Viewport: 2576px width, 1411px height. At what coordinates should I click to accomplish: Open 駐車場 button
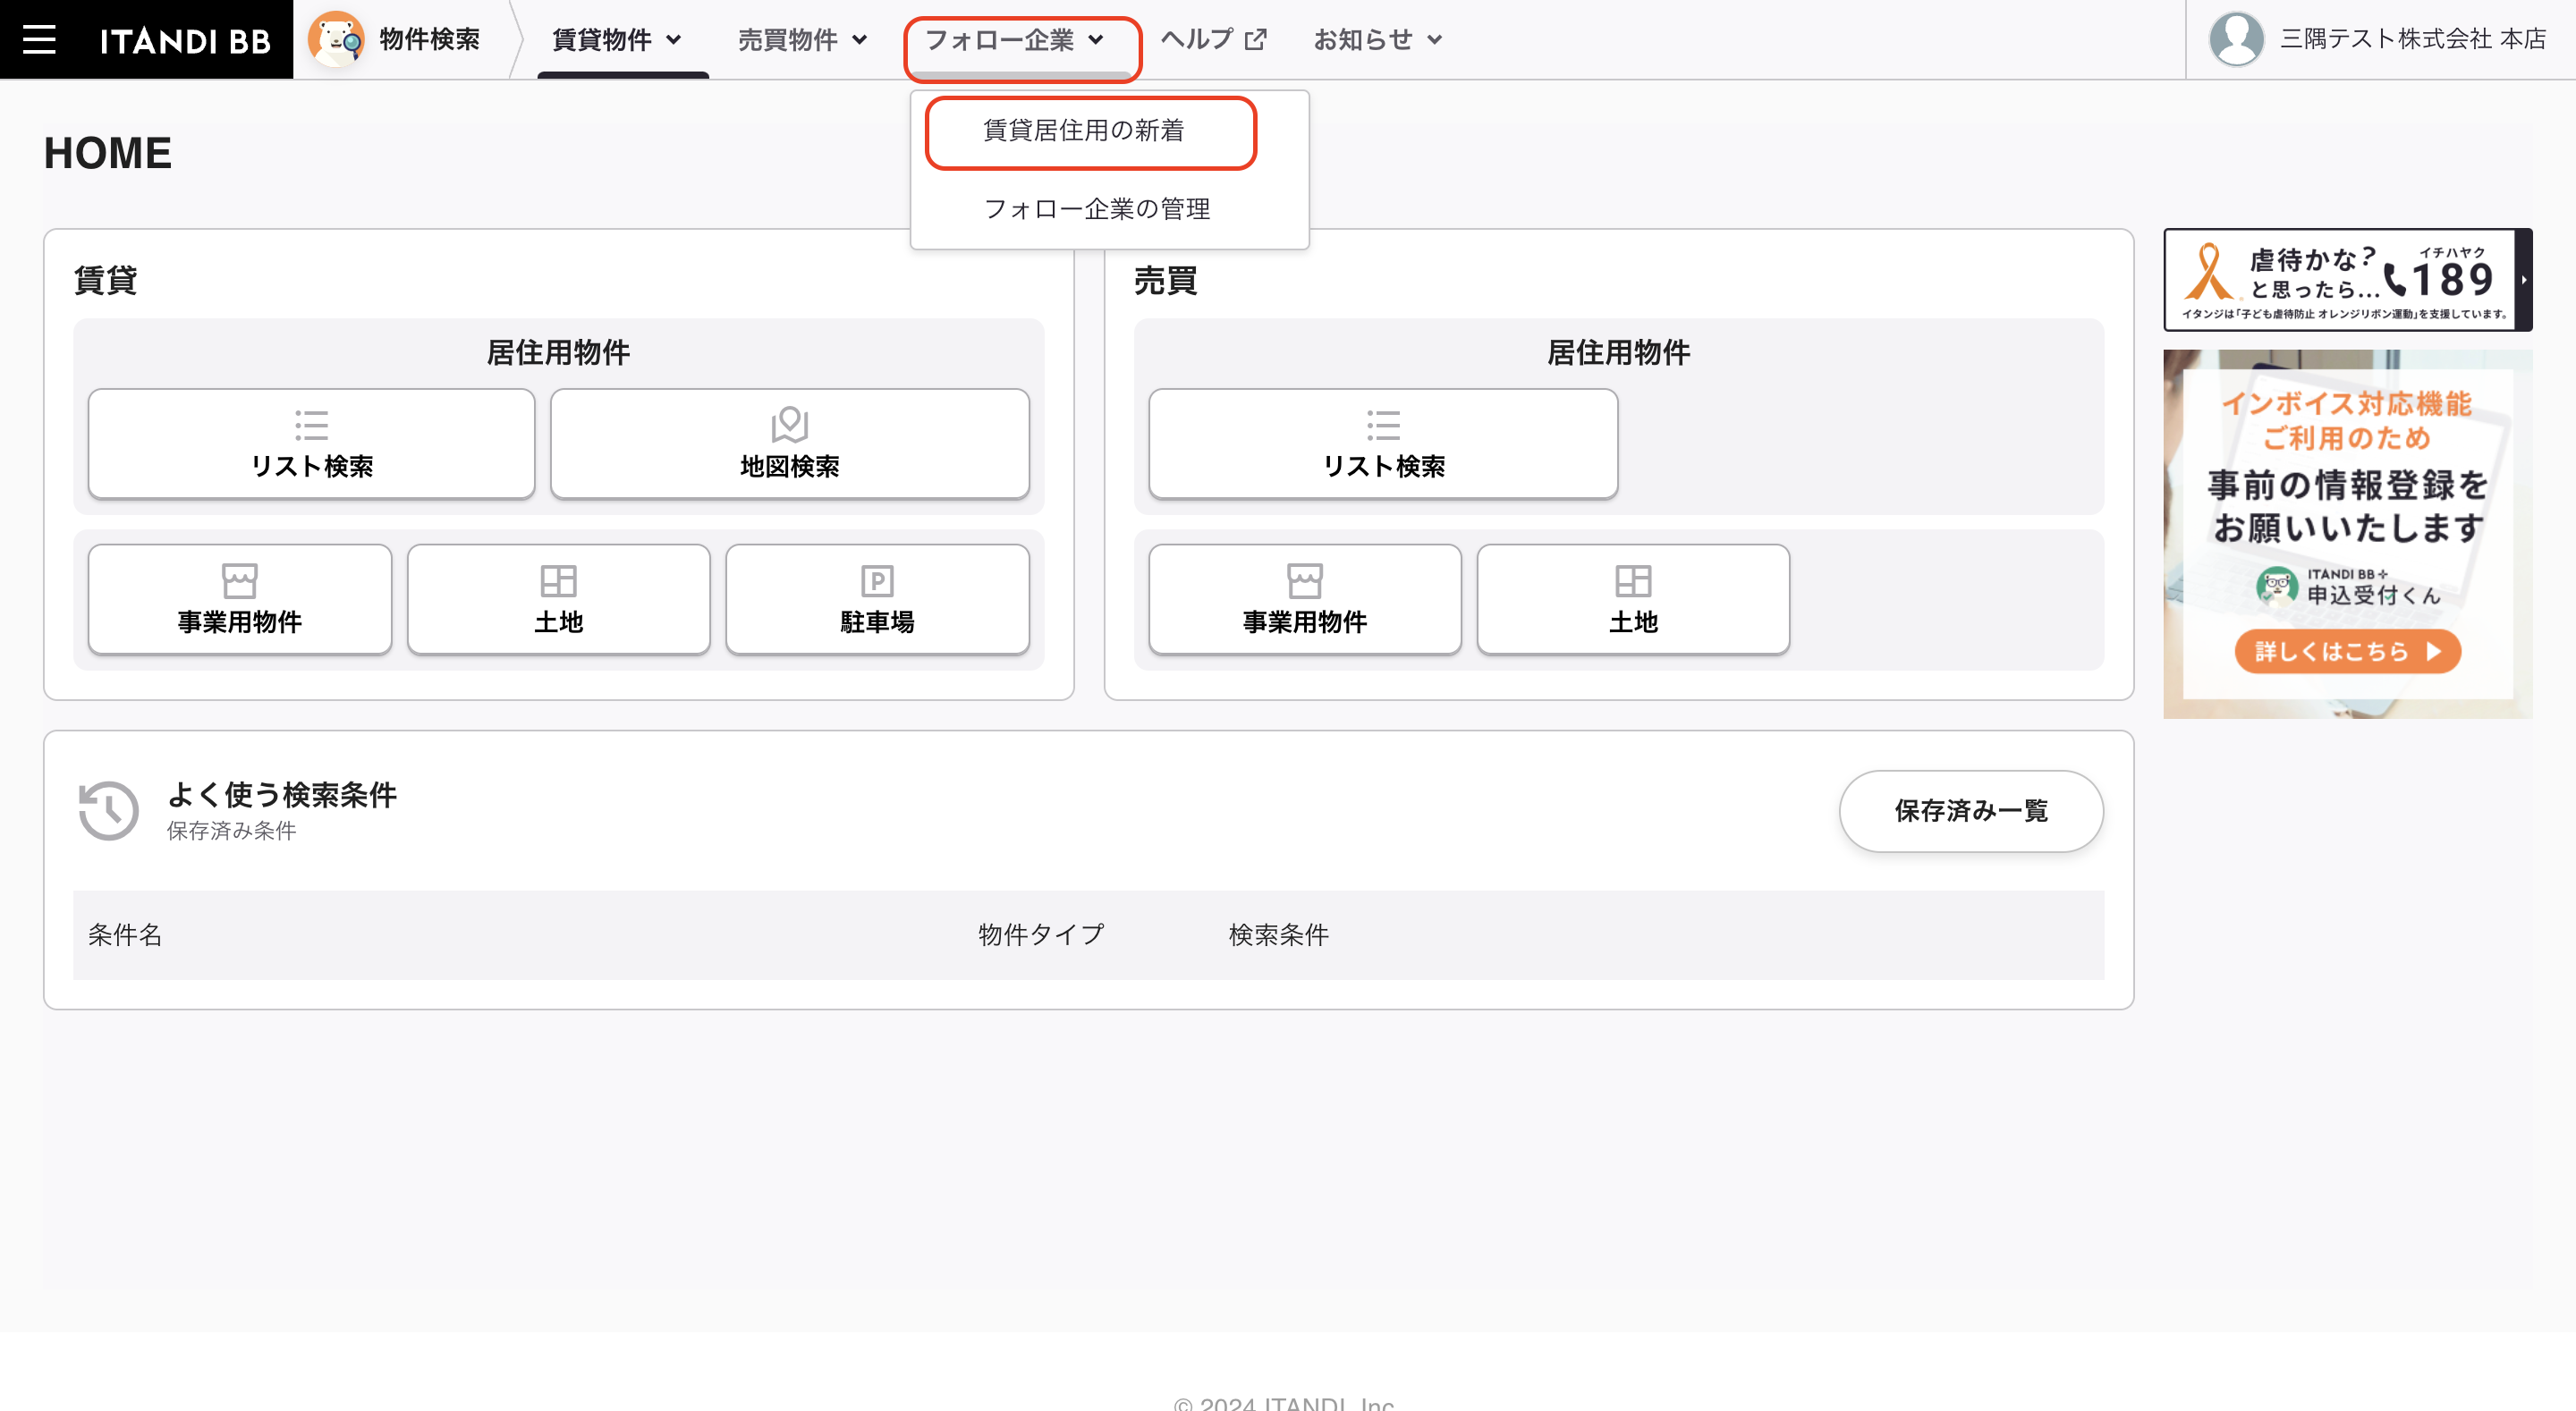(877, 599)
